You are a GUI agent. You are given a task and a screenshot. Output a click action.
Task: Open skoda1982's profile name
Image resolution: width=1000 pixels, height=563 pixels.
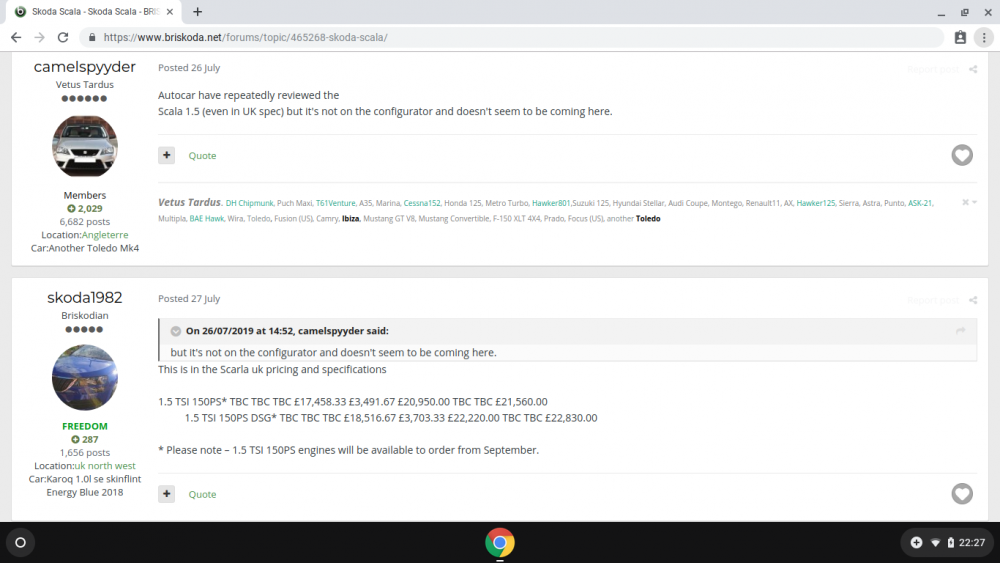85,298
